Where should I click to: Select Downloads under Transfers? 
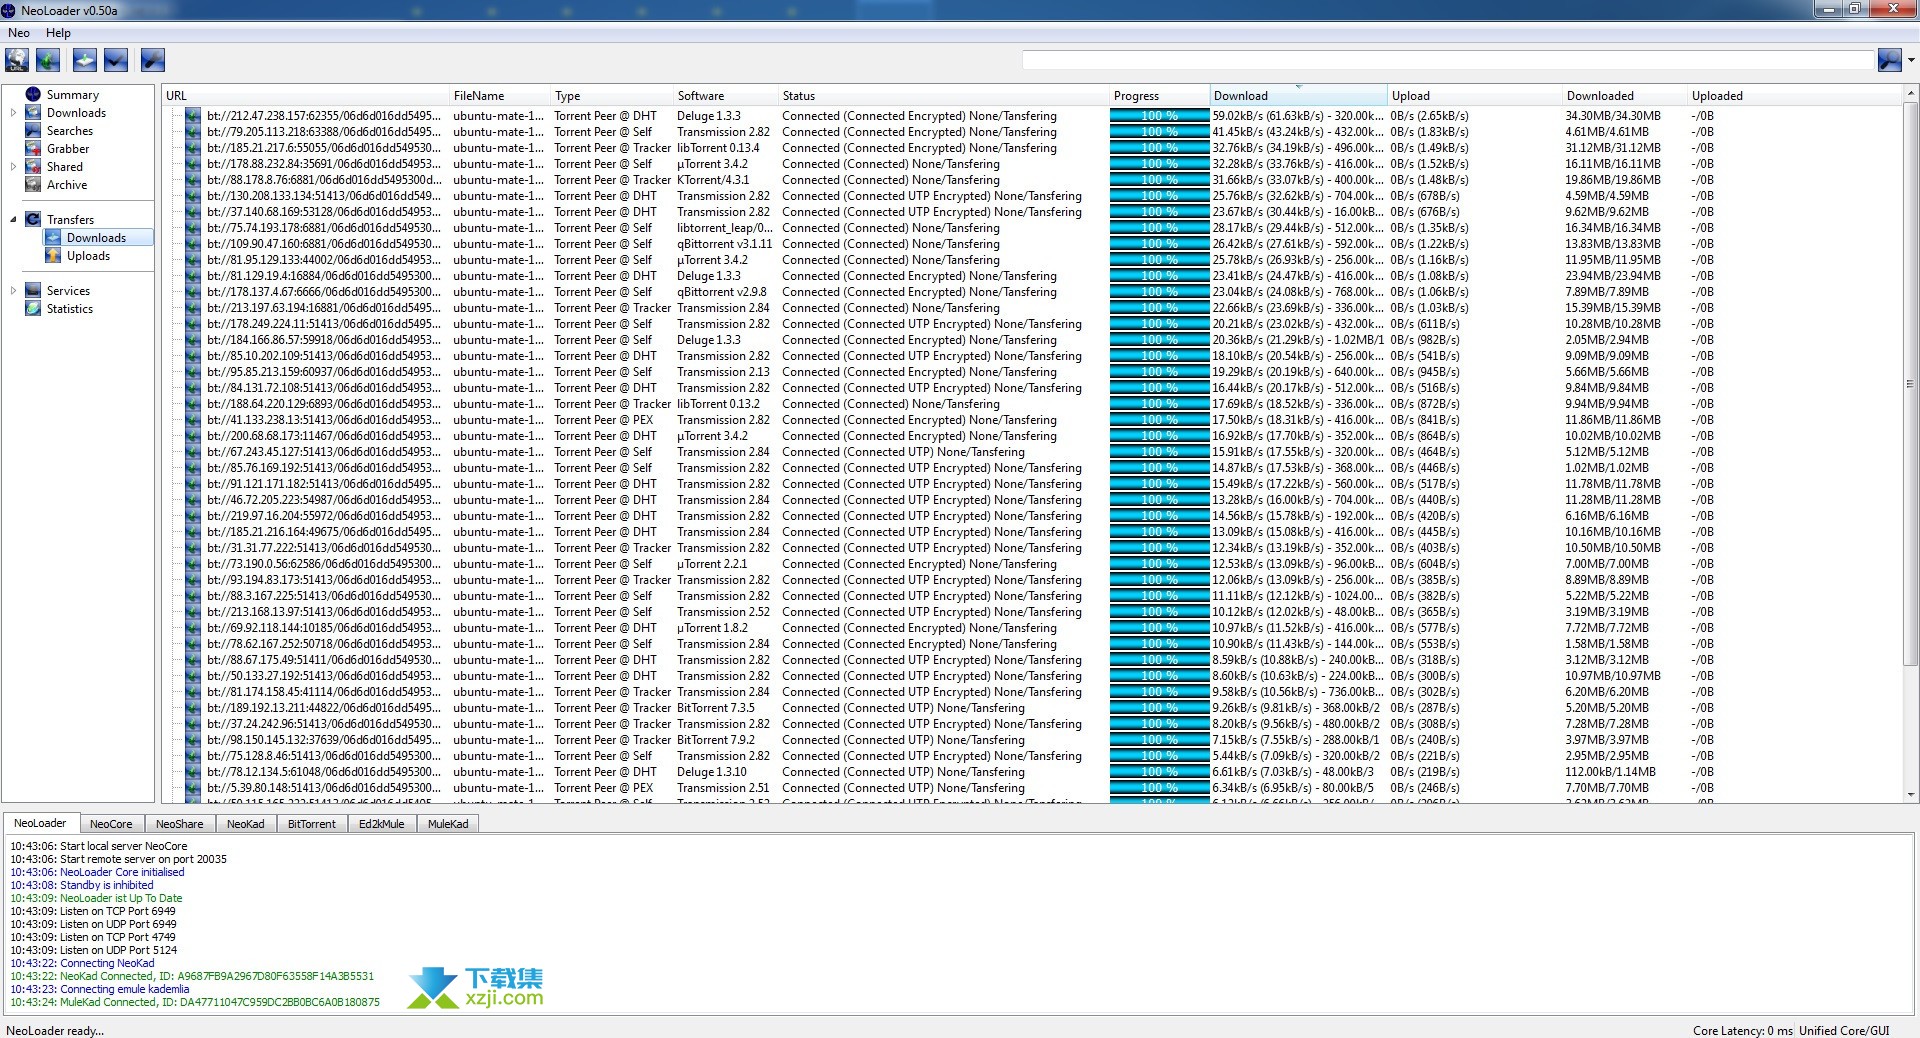pos(96,238)
